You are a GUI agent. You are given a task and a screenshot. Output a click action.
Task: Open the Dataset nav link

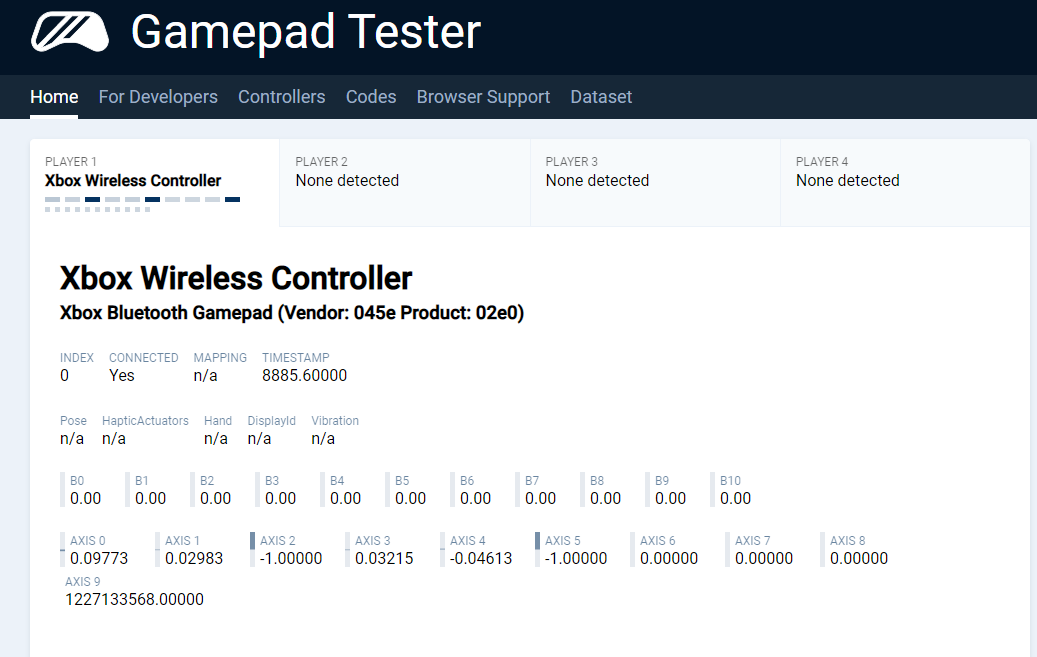tap(601, 97)
